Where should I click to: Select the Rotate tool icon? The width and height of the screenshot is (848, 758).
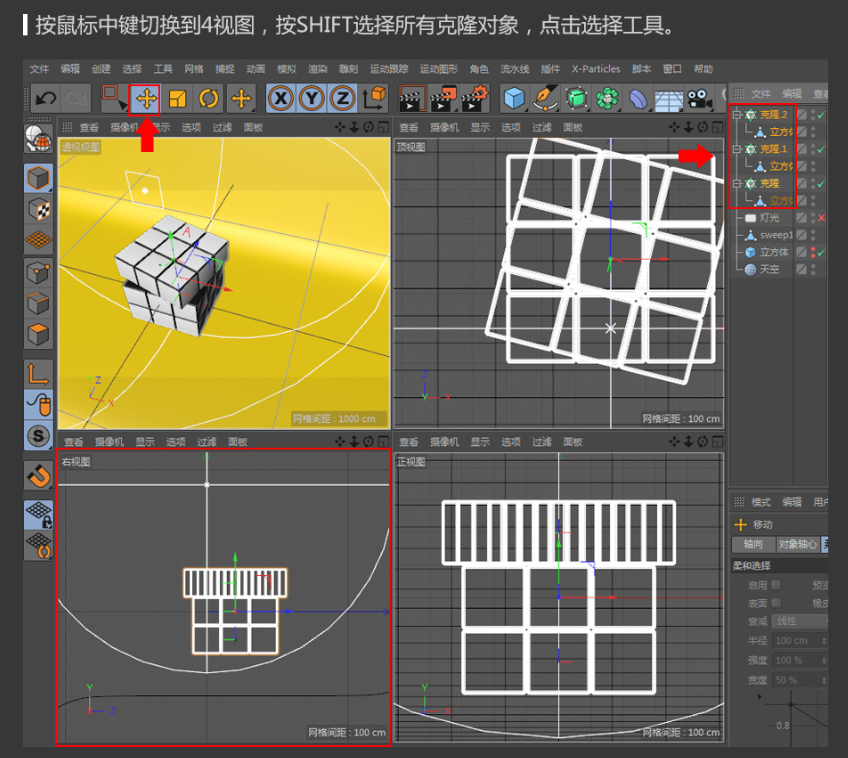pyautogui.click(x=208, y=98)
